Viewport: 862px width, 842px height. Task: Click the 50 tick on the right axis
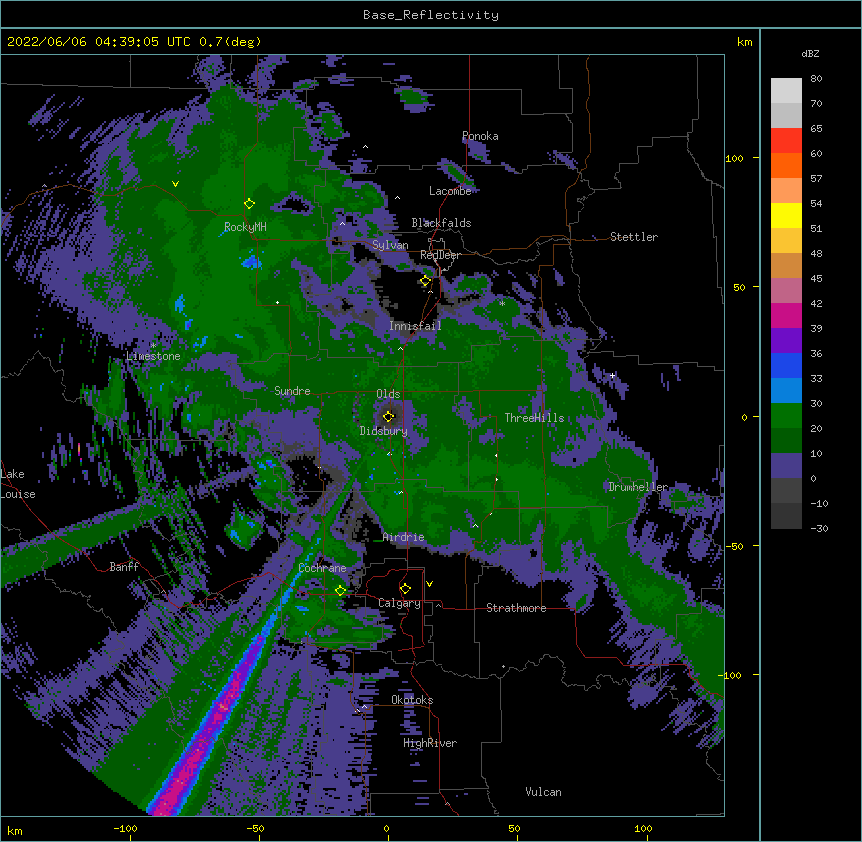coord(739,287)
